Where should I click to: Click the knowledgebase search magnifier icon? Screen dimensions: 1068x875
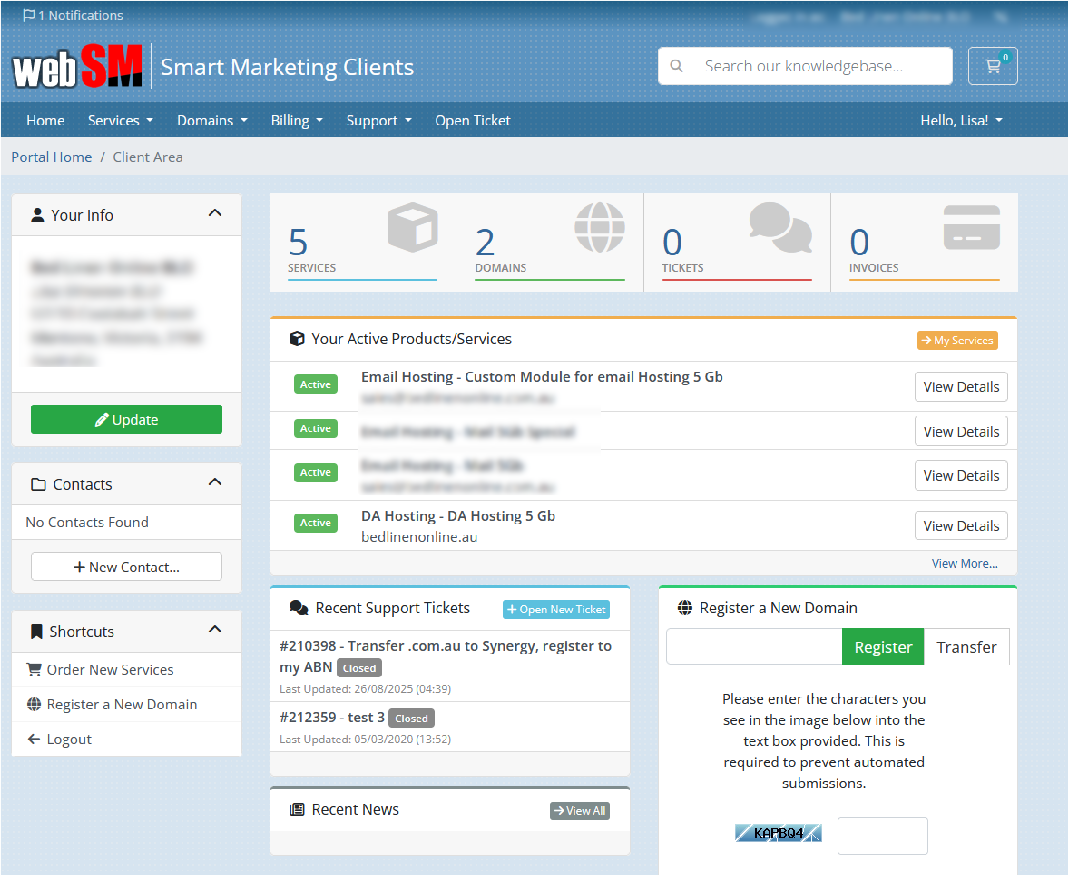point(677,66)
